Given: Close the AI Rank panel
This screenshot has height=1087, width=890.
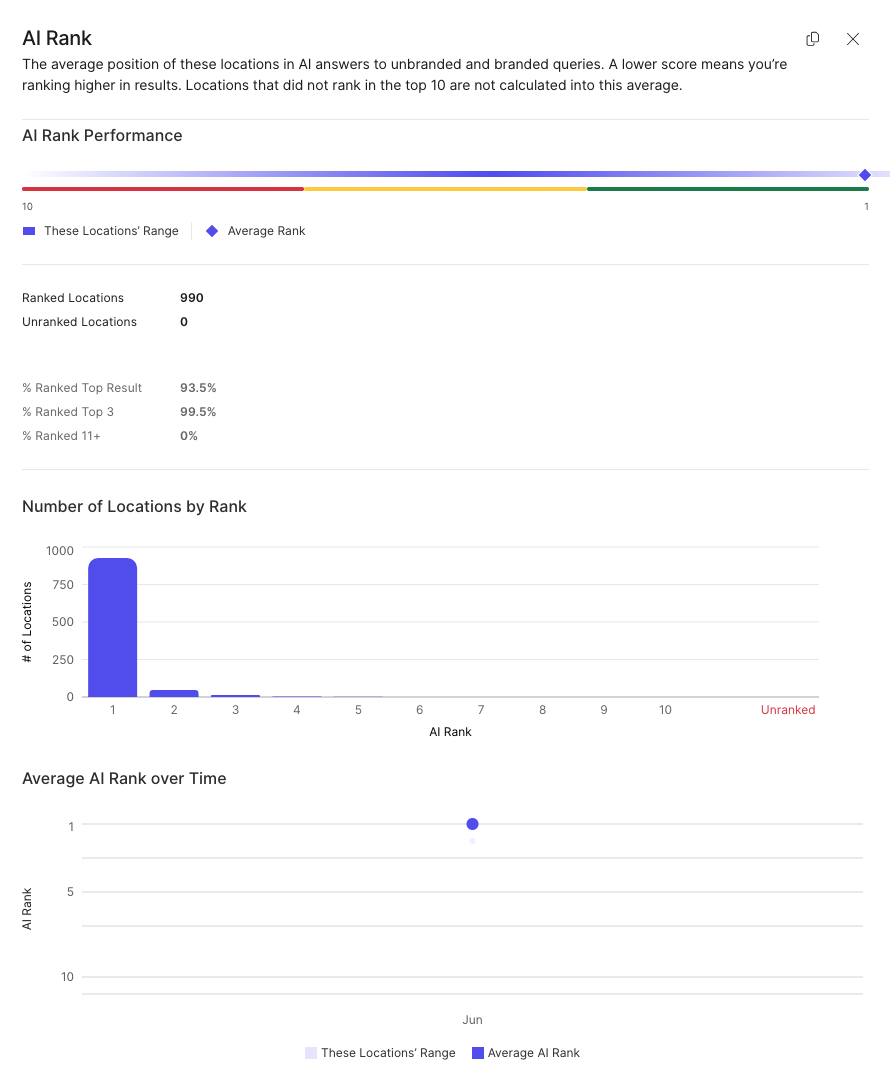Looking at the screenshot, I should pos(853,39).
